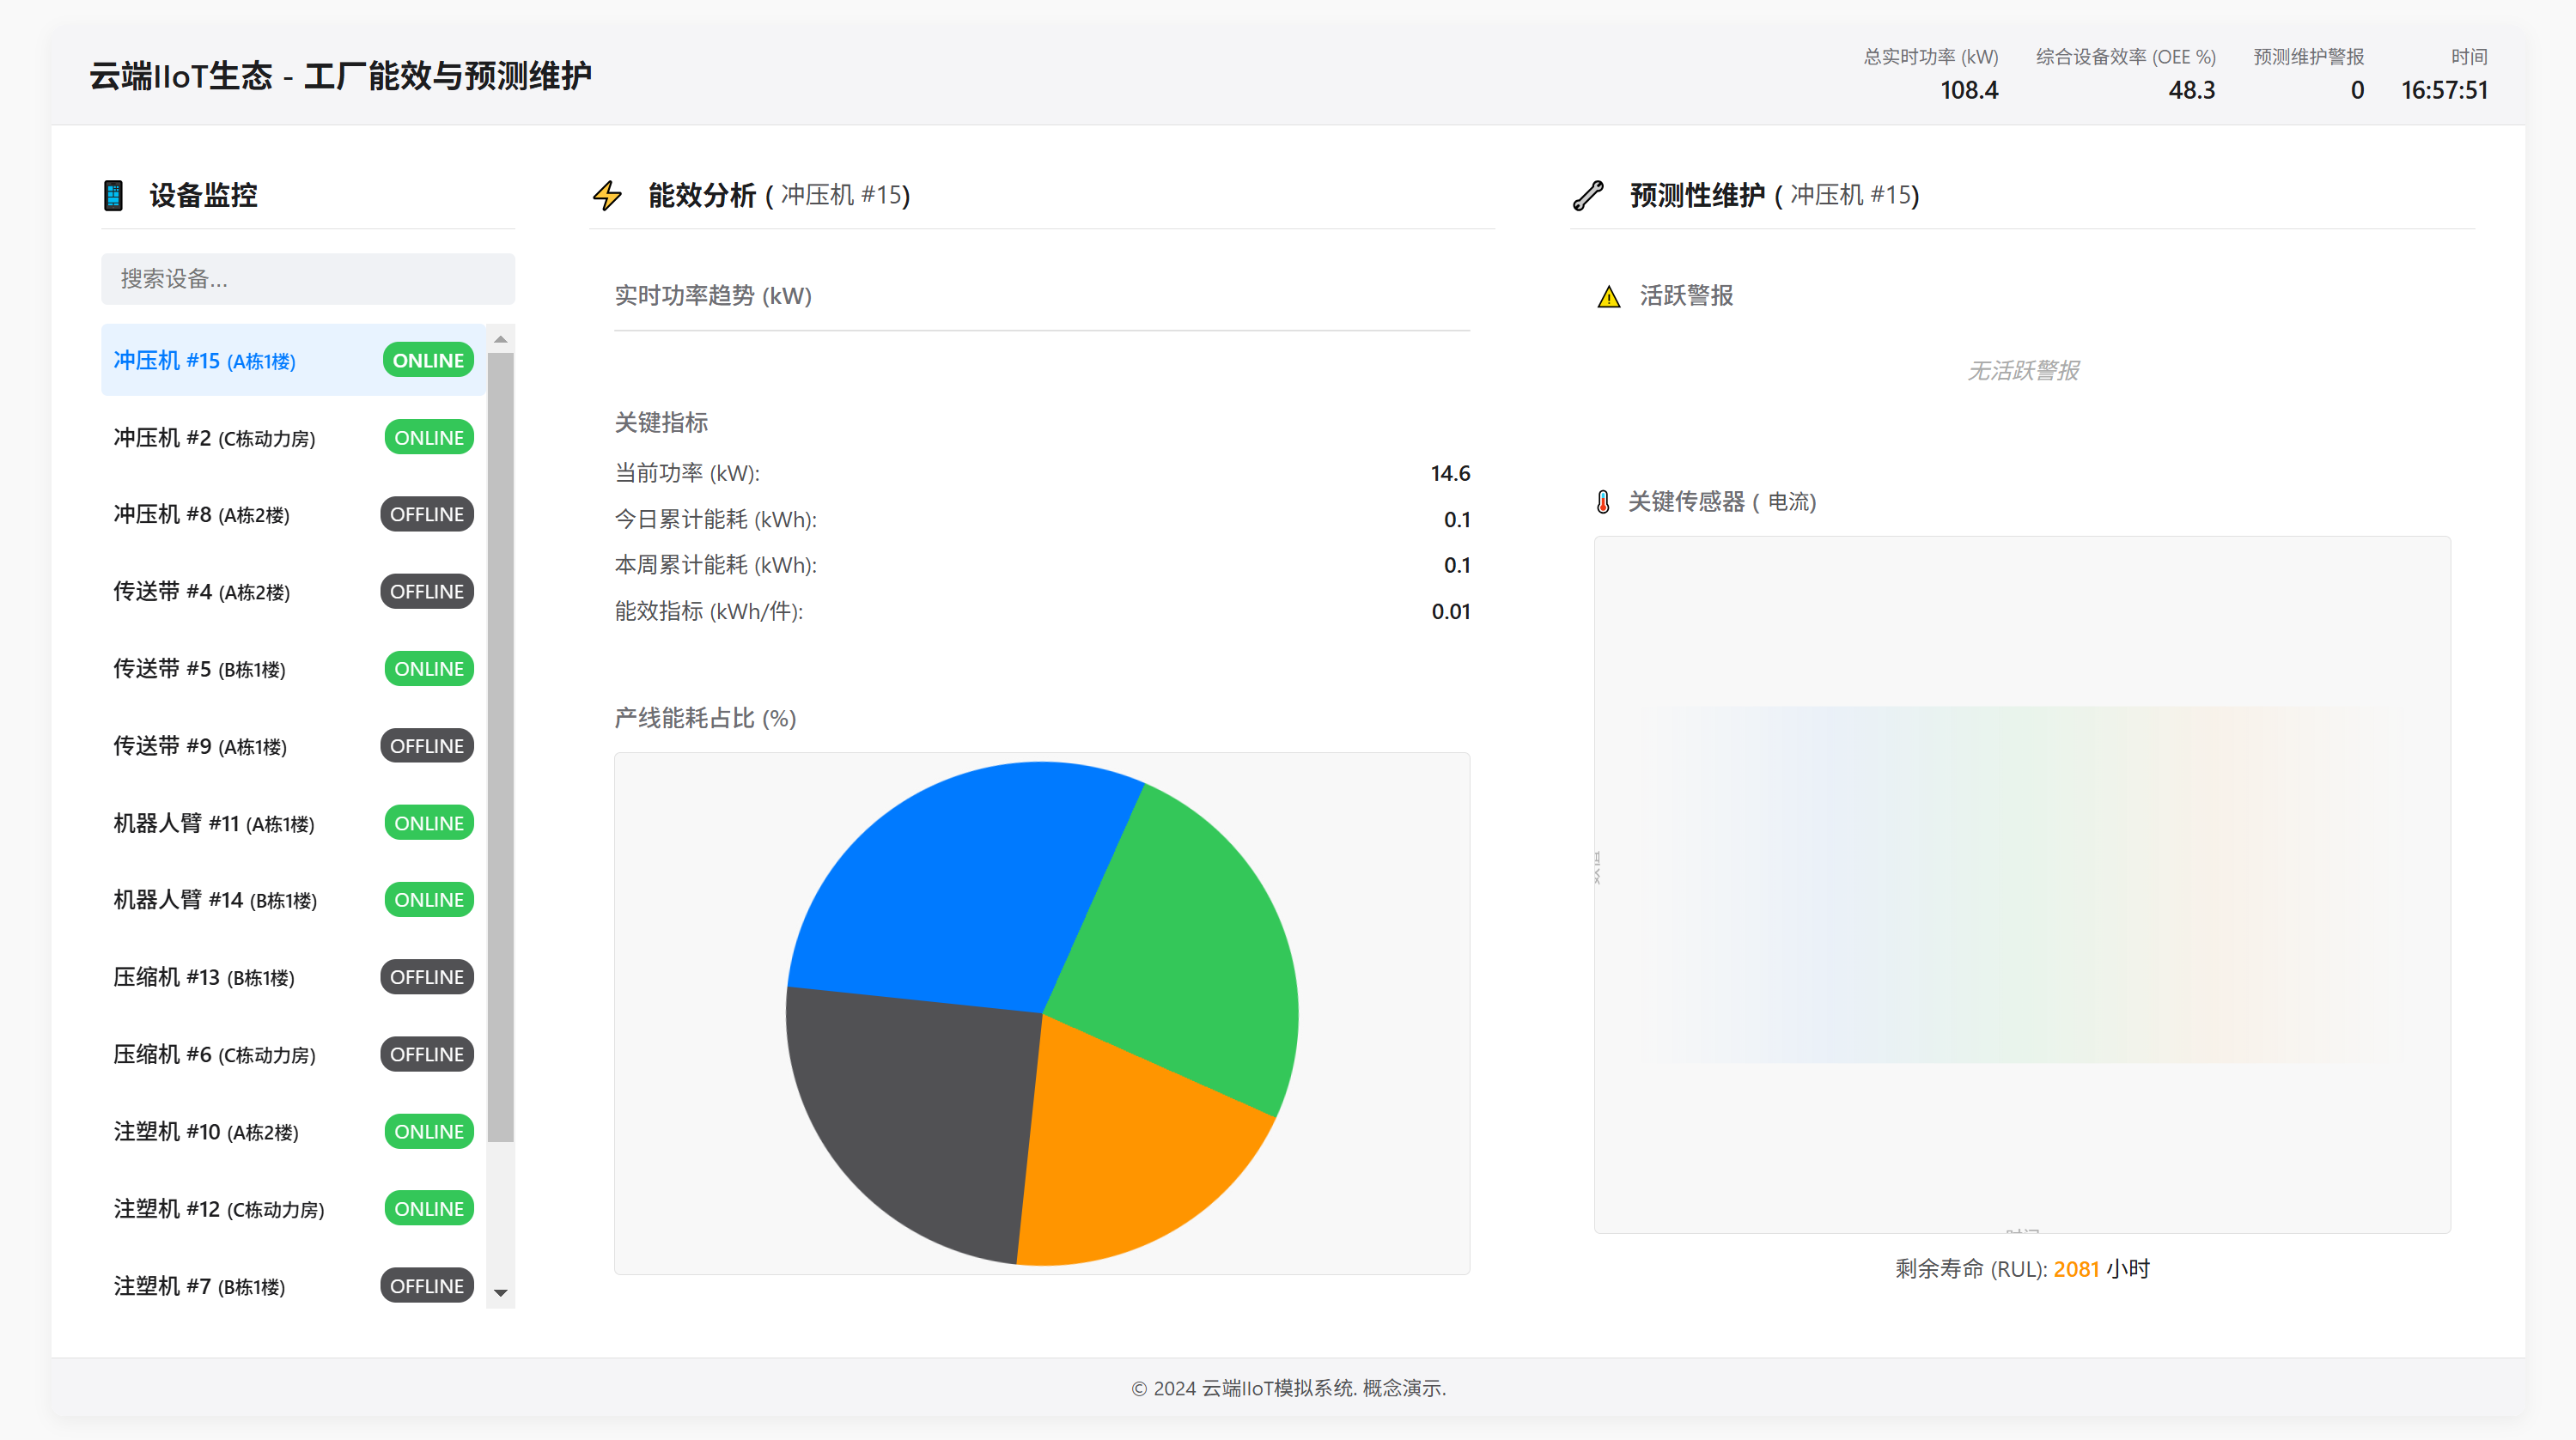Click the predictive maintenance alert count
The image size is (2576, 1440).
tap(2356, 90)
